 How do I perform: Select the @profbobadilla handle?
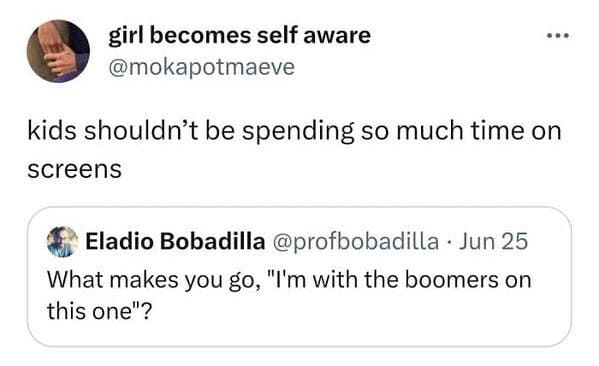[x=355, y=241]
